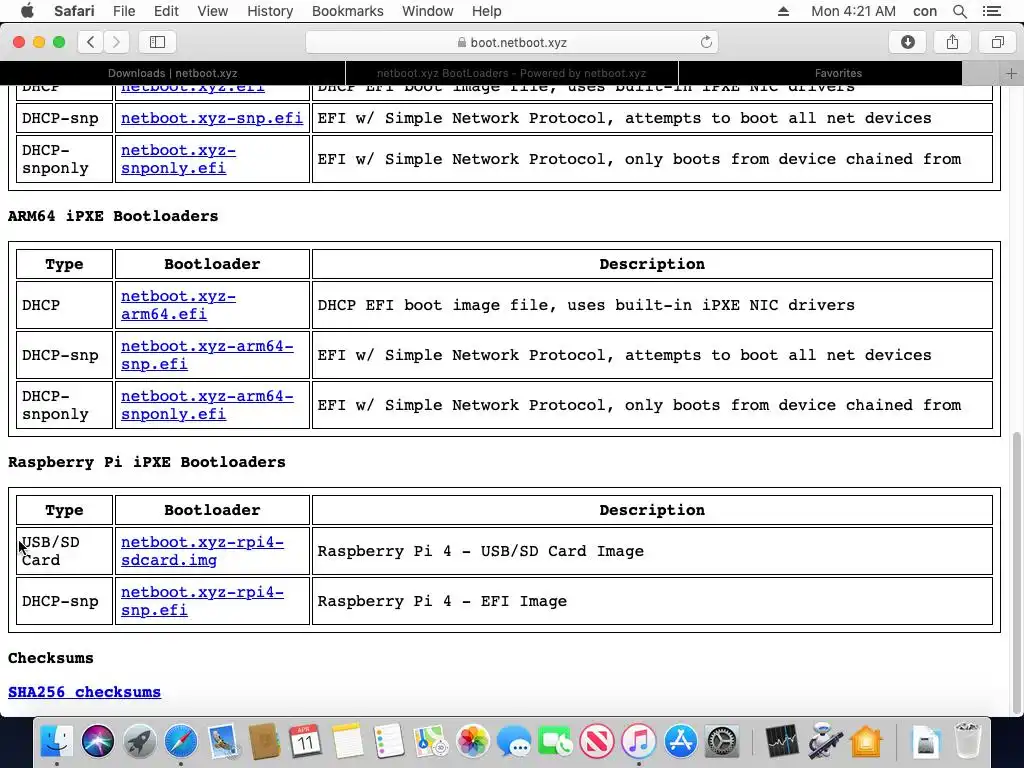
Task: Download netboot.xyz-snponly.efi link
Action: [x=178, y=159]
